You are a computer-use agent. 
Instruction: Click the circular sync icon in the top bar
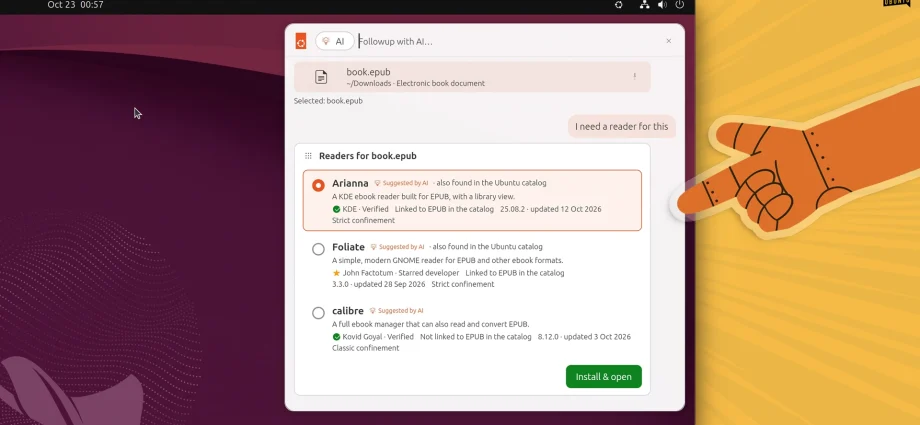tap(618, 5)
